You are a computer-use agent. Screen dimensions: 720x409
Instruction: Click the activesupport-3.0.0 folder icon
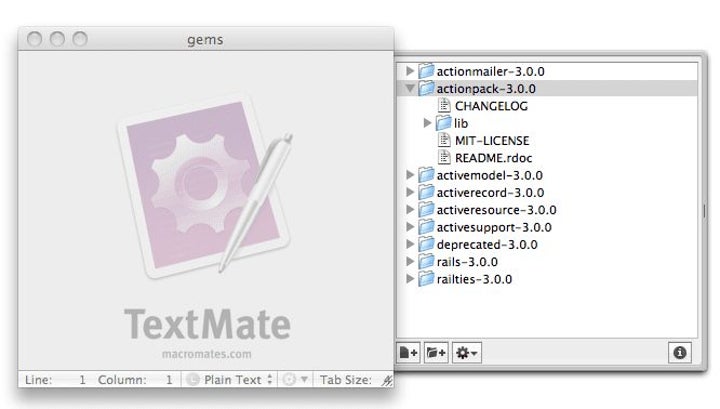tap(426, 227)
